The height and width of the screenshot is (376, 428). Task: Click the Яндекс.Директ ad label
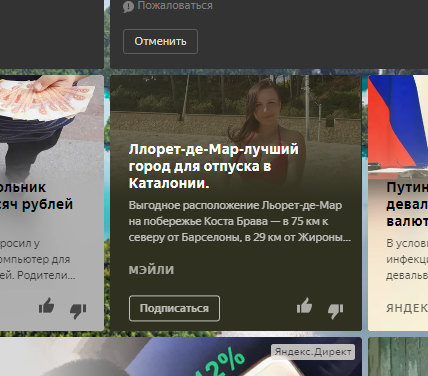(x=313, y=352)
